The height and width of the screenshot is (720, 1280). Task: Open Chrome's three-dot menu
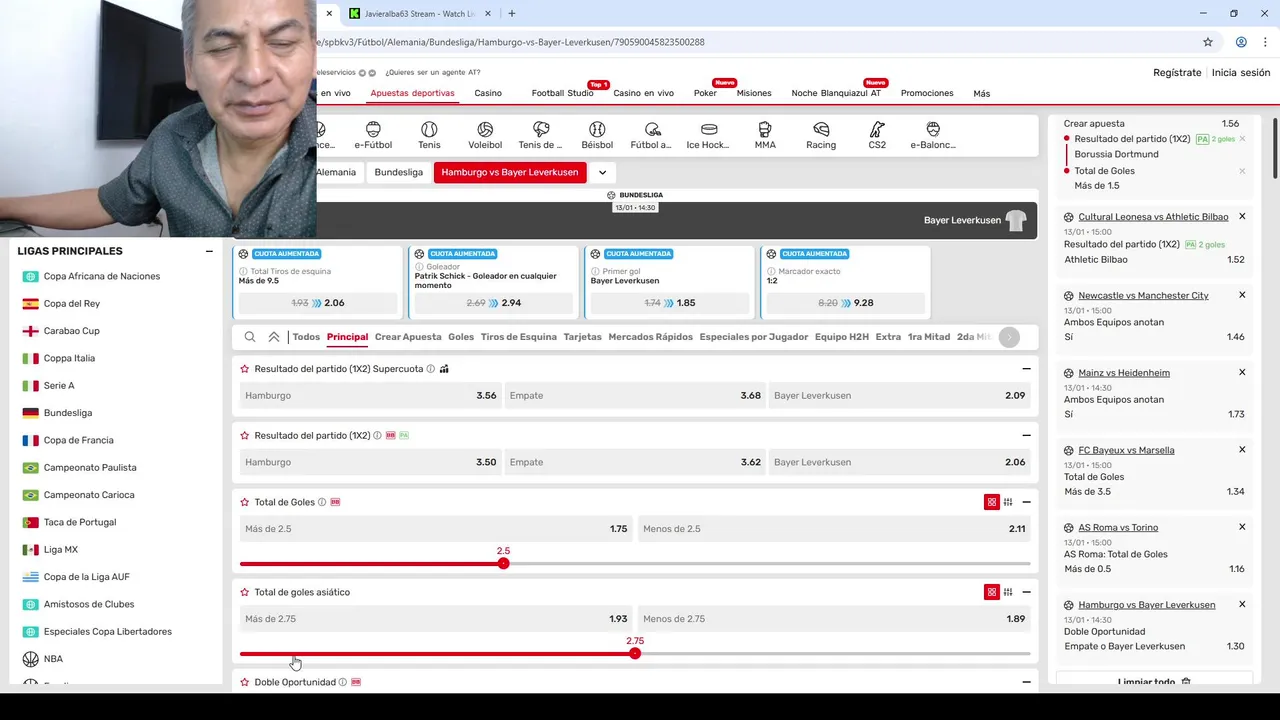(1266, 42)
